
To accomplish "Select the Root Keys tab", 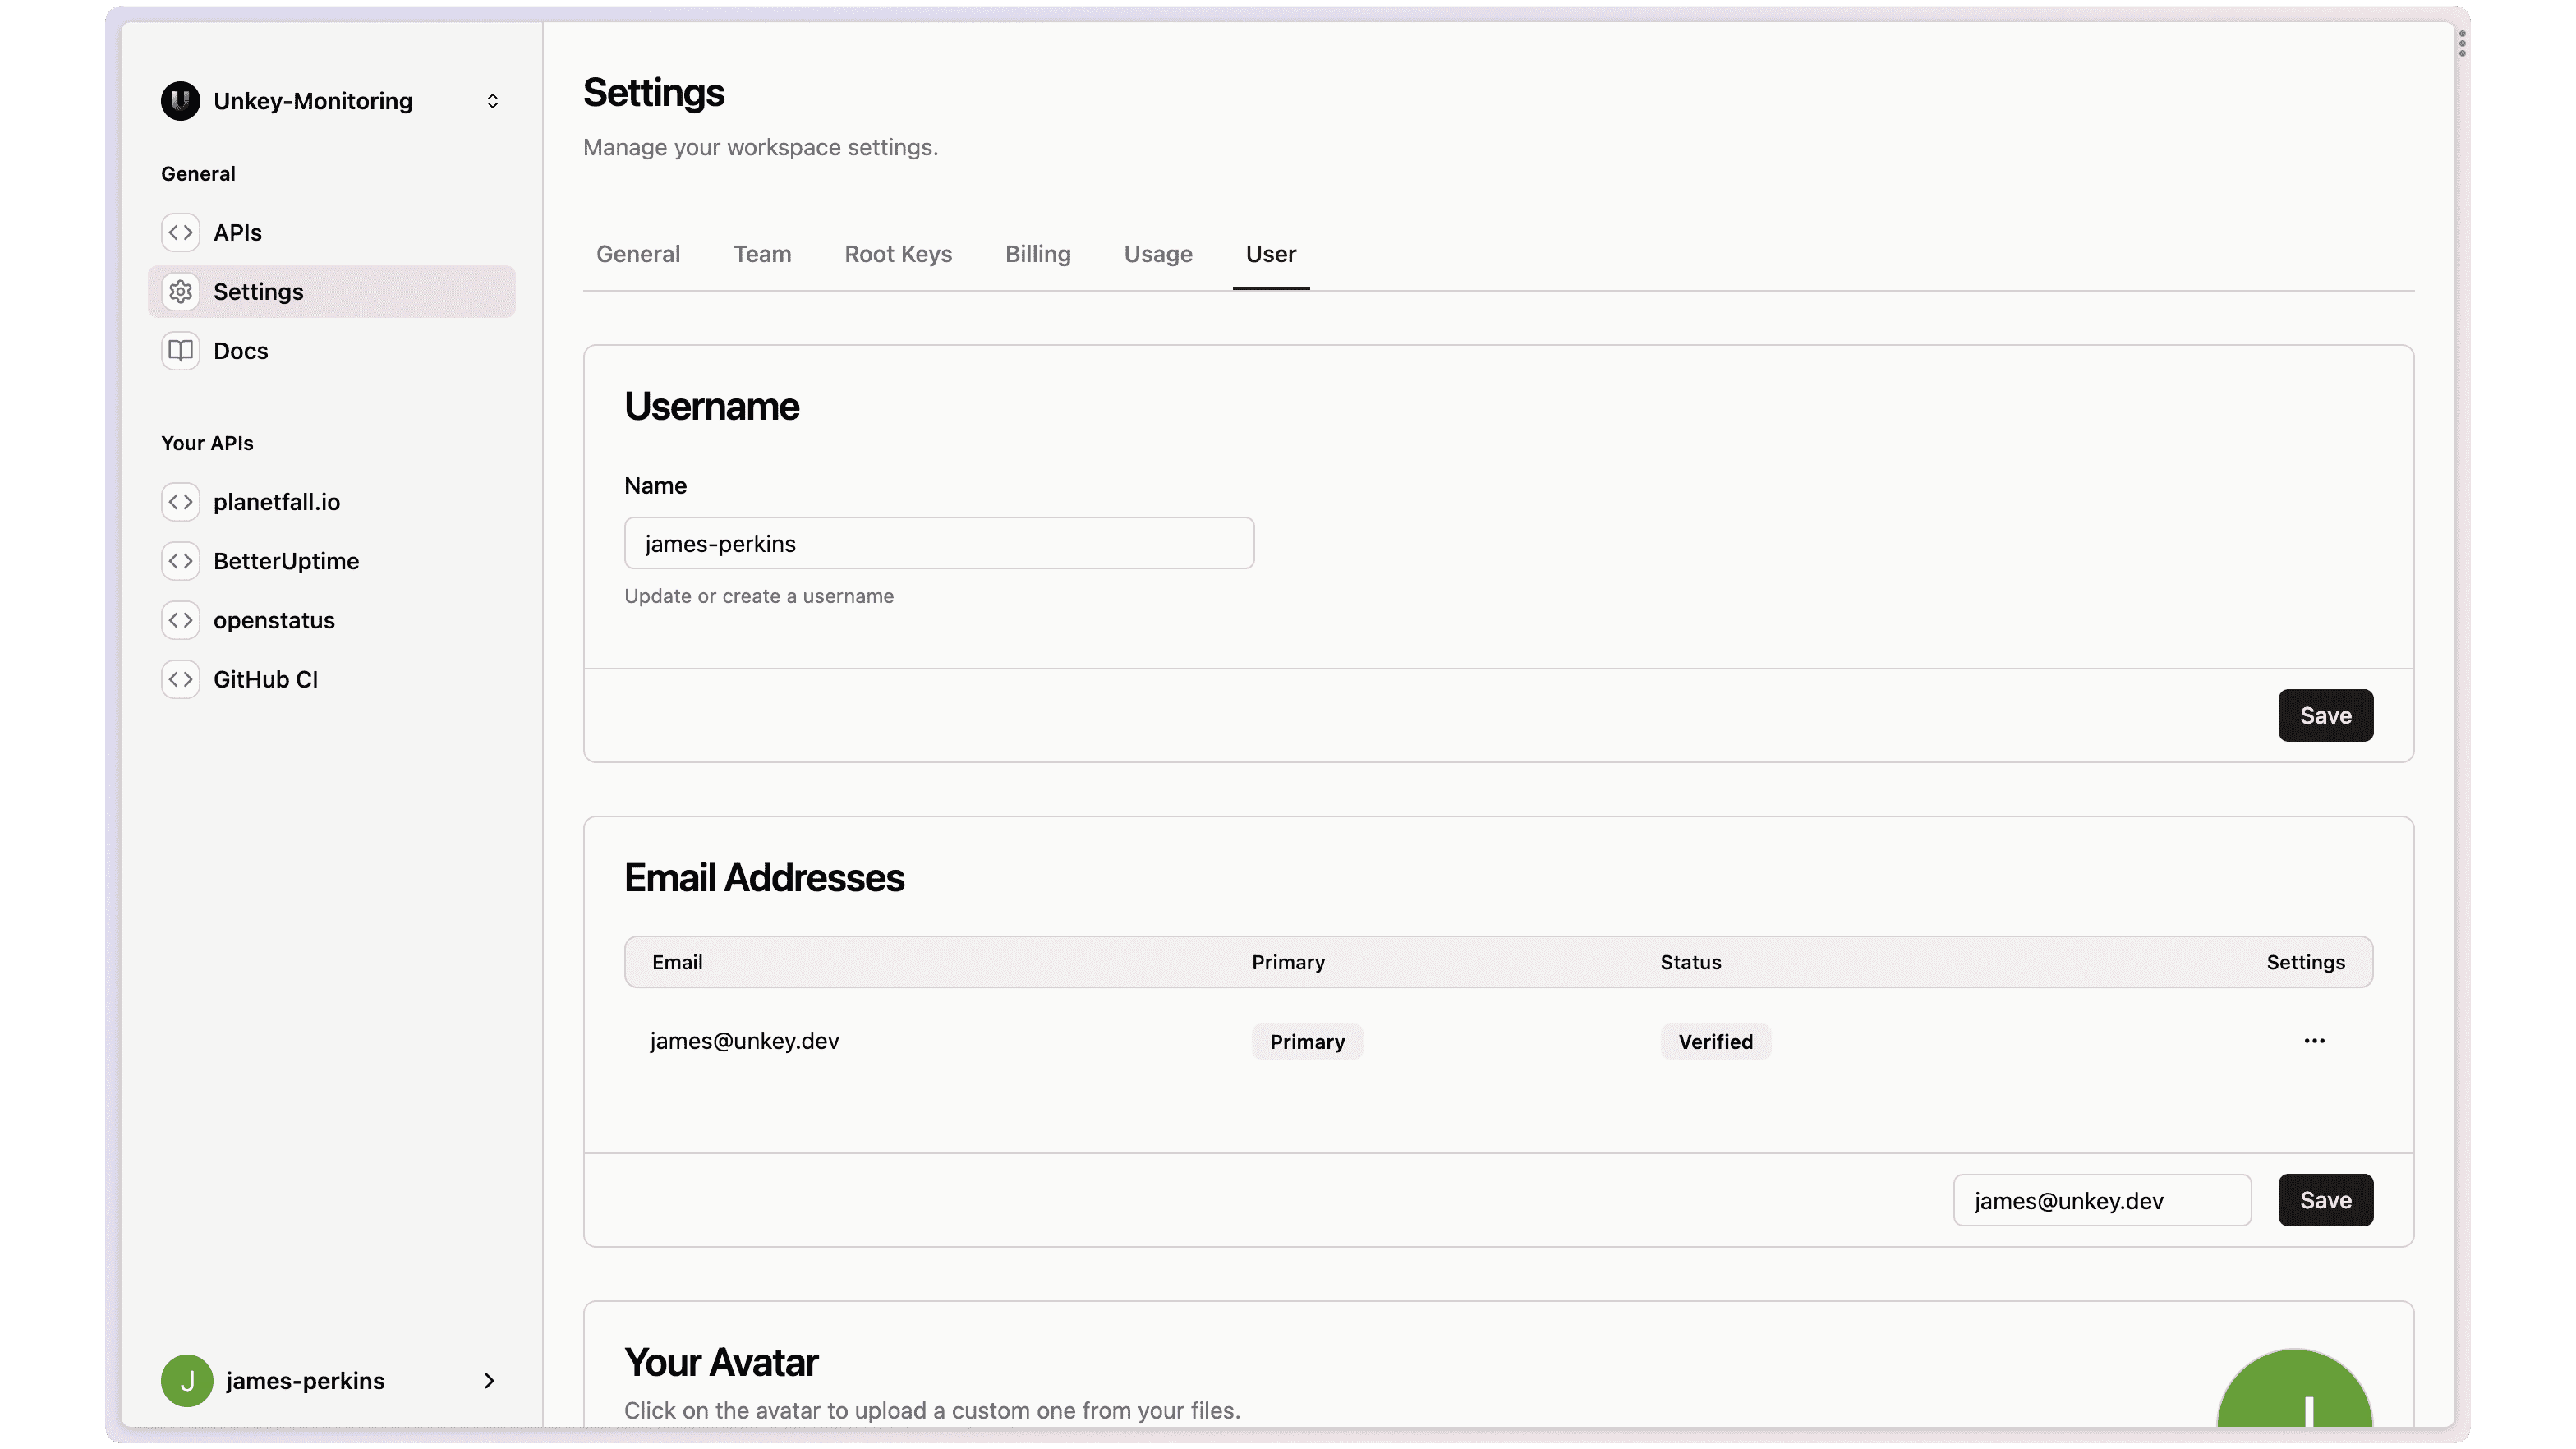I will pos(899,253).
